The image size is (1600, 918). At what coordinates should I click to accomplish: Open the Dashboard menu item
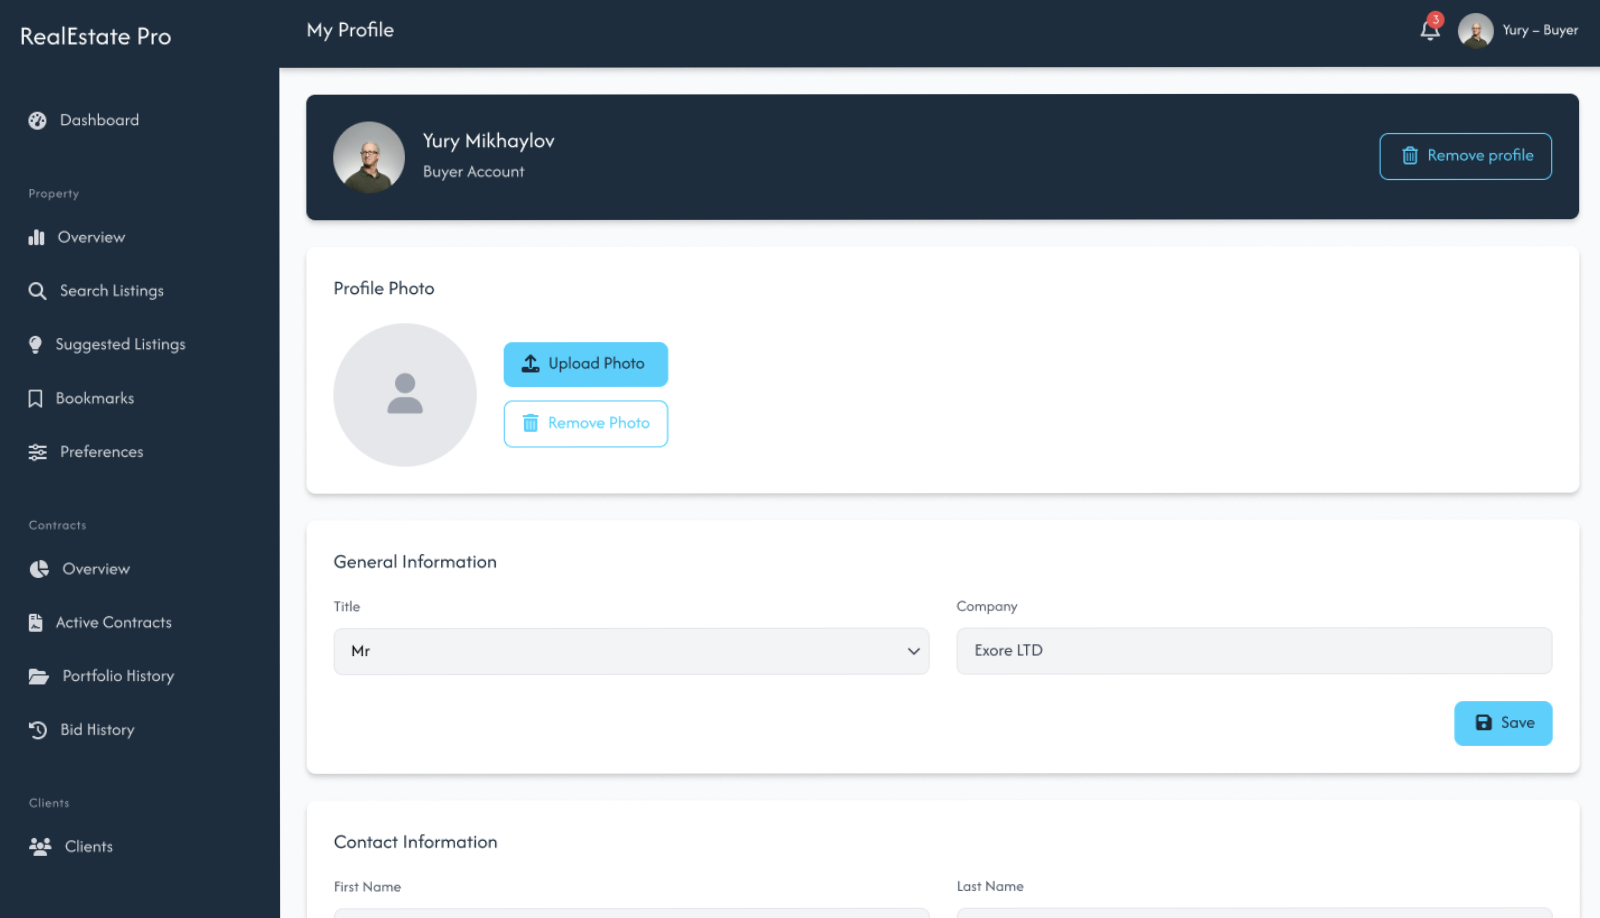pyautogui.click(x=99, y=120)
